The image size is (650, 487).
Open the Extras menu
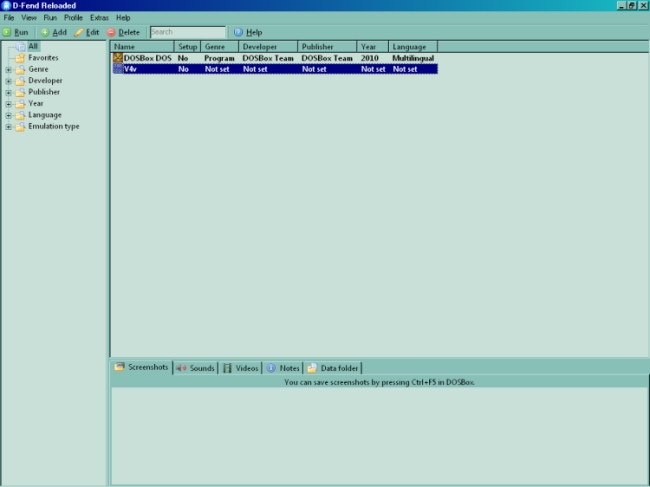coord(99,18)
